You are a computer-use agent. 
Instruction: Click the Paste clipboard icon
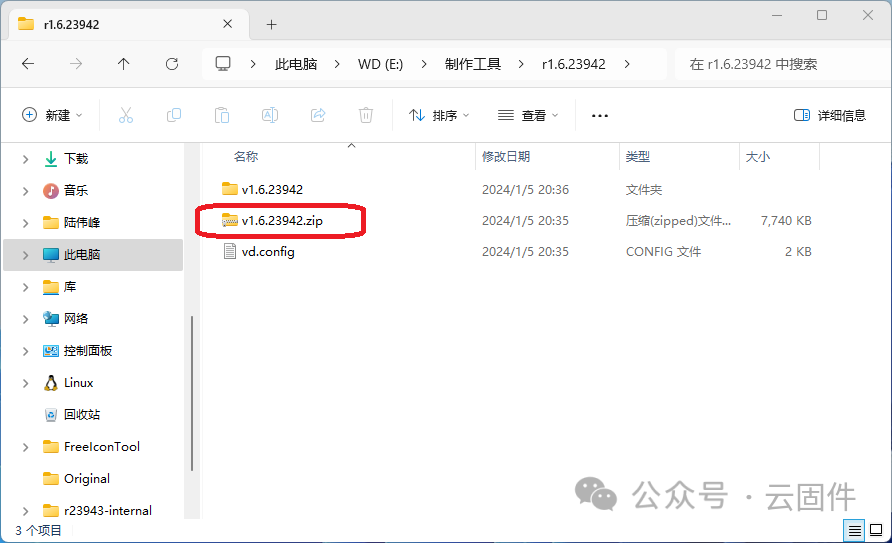[x=222, y=115]
